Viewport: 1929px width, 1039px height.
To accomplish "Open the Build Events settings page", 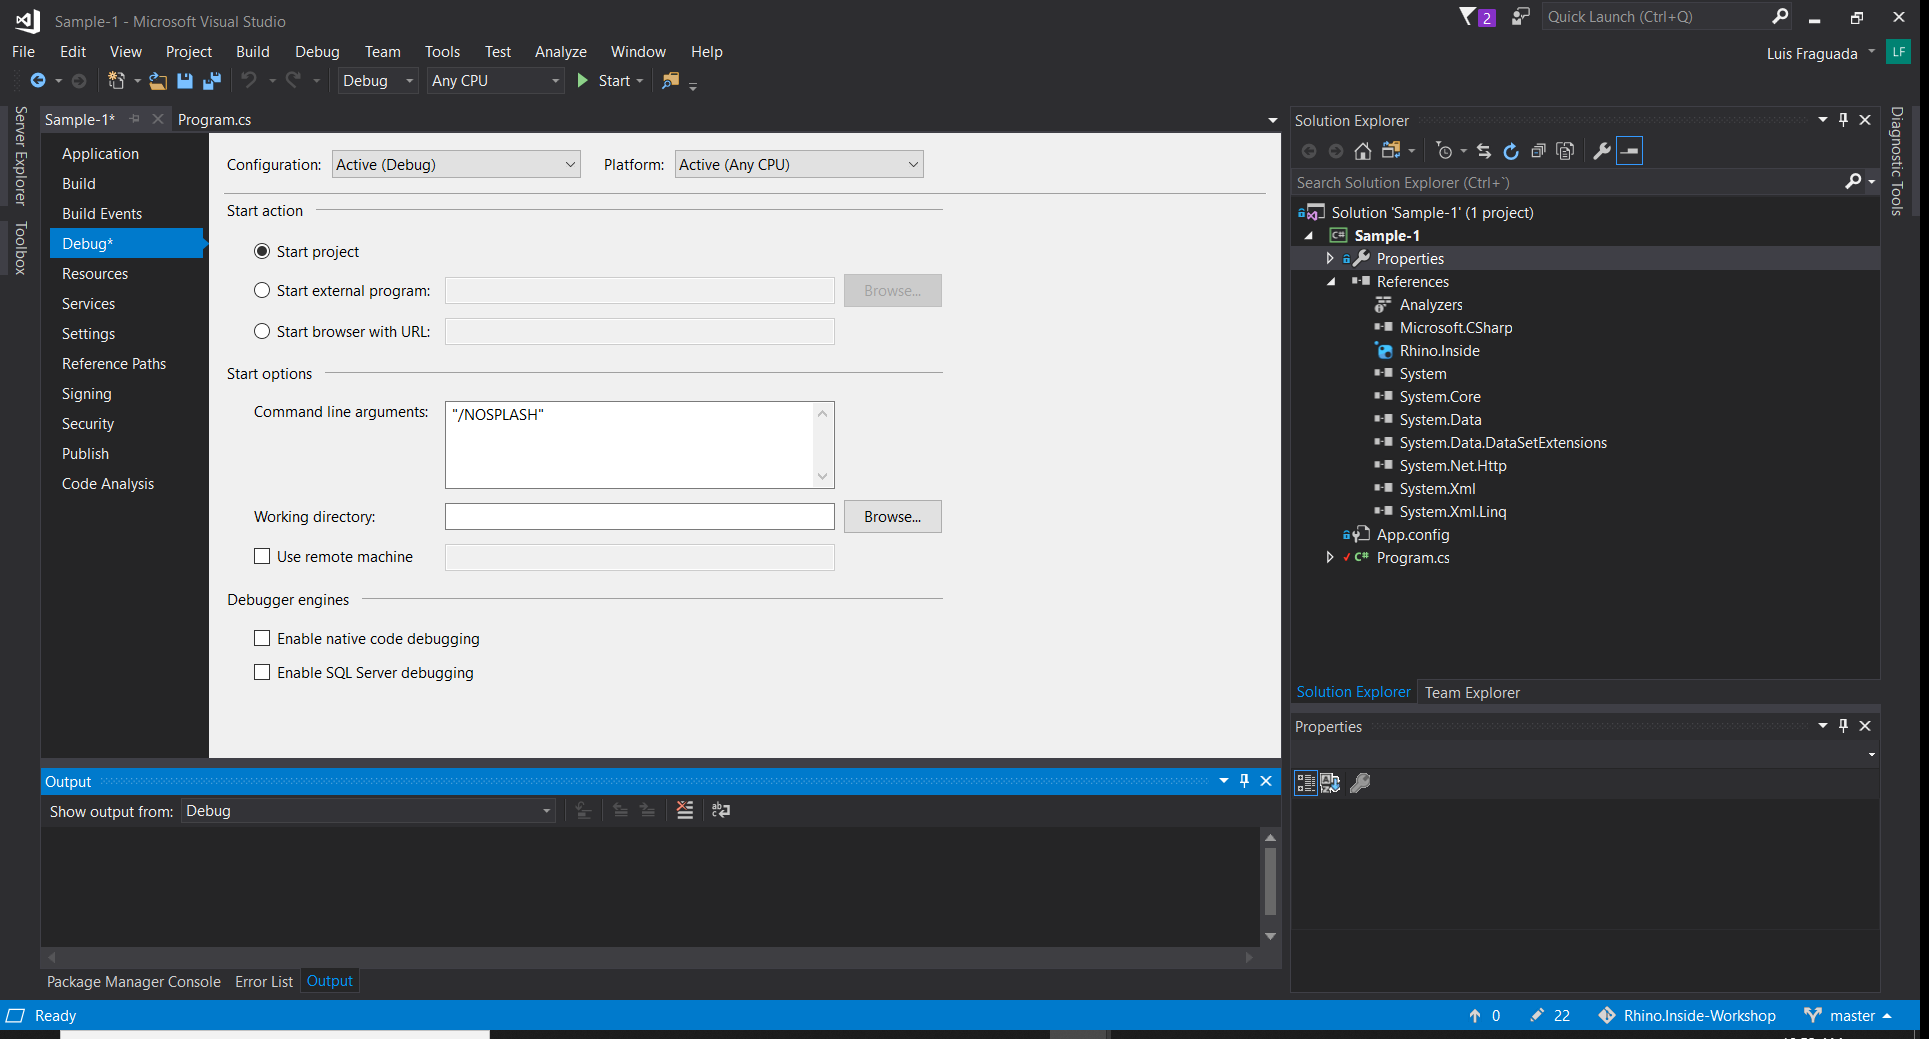I will (102, 213).
